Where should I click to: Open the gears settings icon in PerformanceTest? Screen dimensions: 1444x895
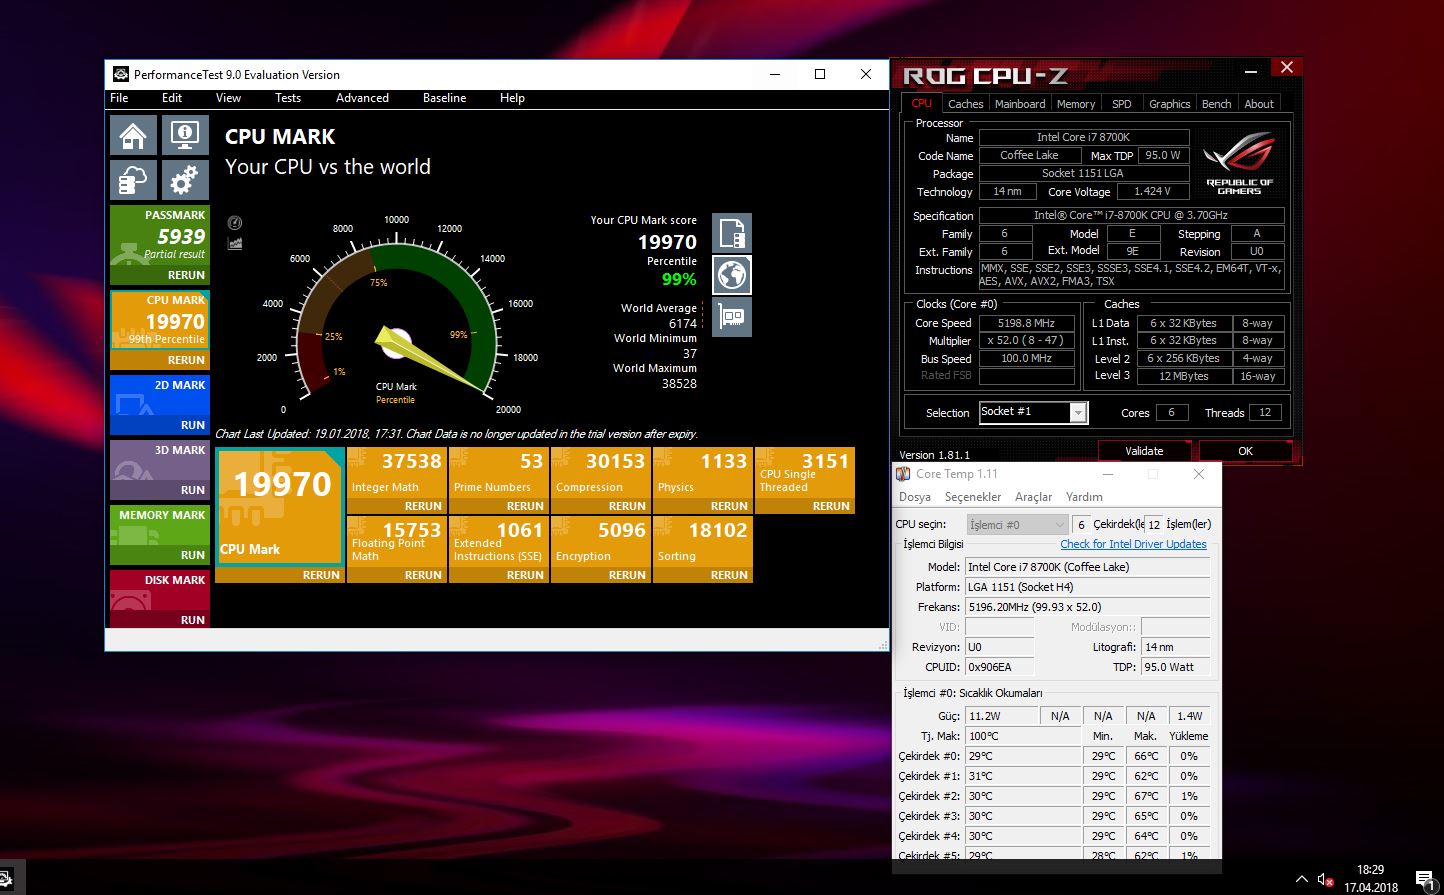[185, 180]
